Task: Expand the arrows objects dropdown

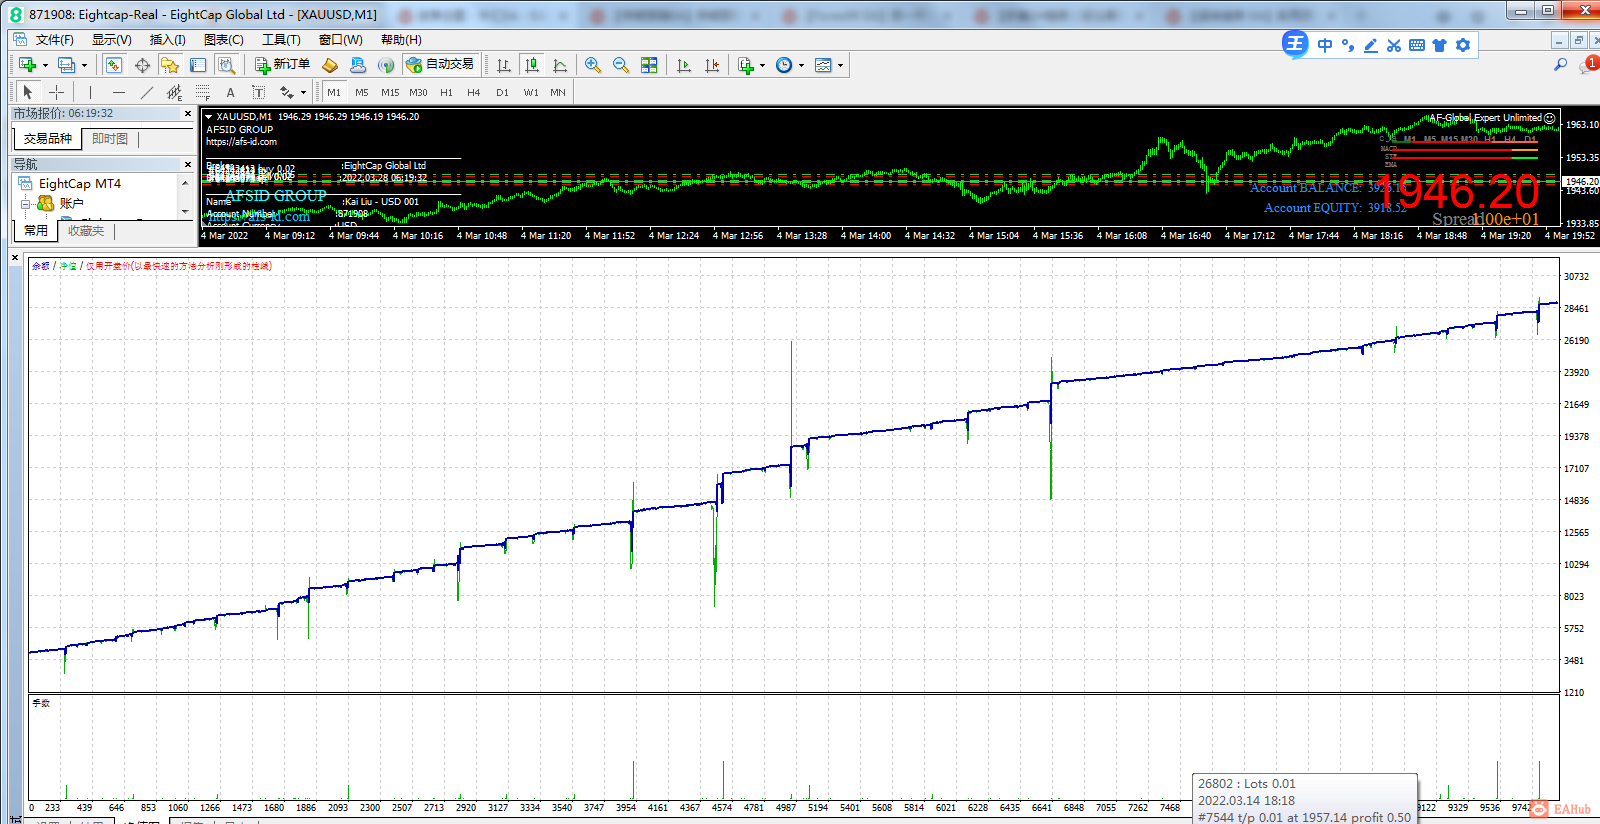Action: [303, 93]
